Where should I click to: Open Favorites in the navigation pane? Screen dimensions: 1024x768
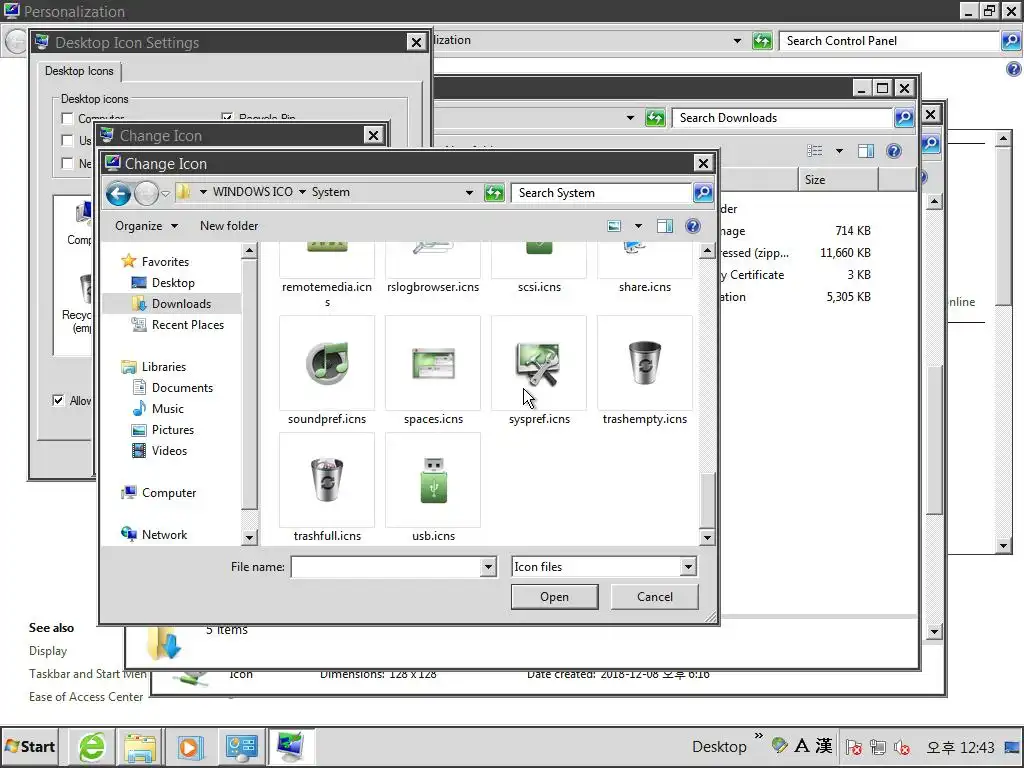click(165, 262)
